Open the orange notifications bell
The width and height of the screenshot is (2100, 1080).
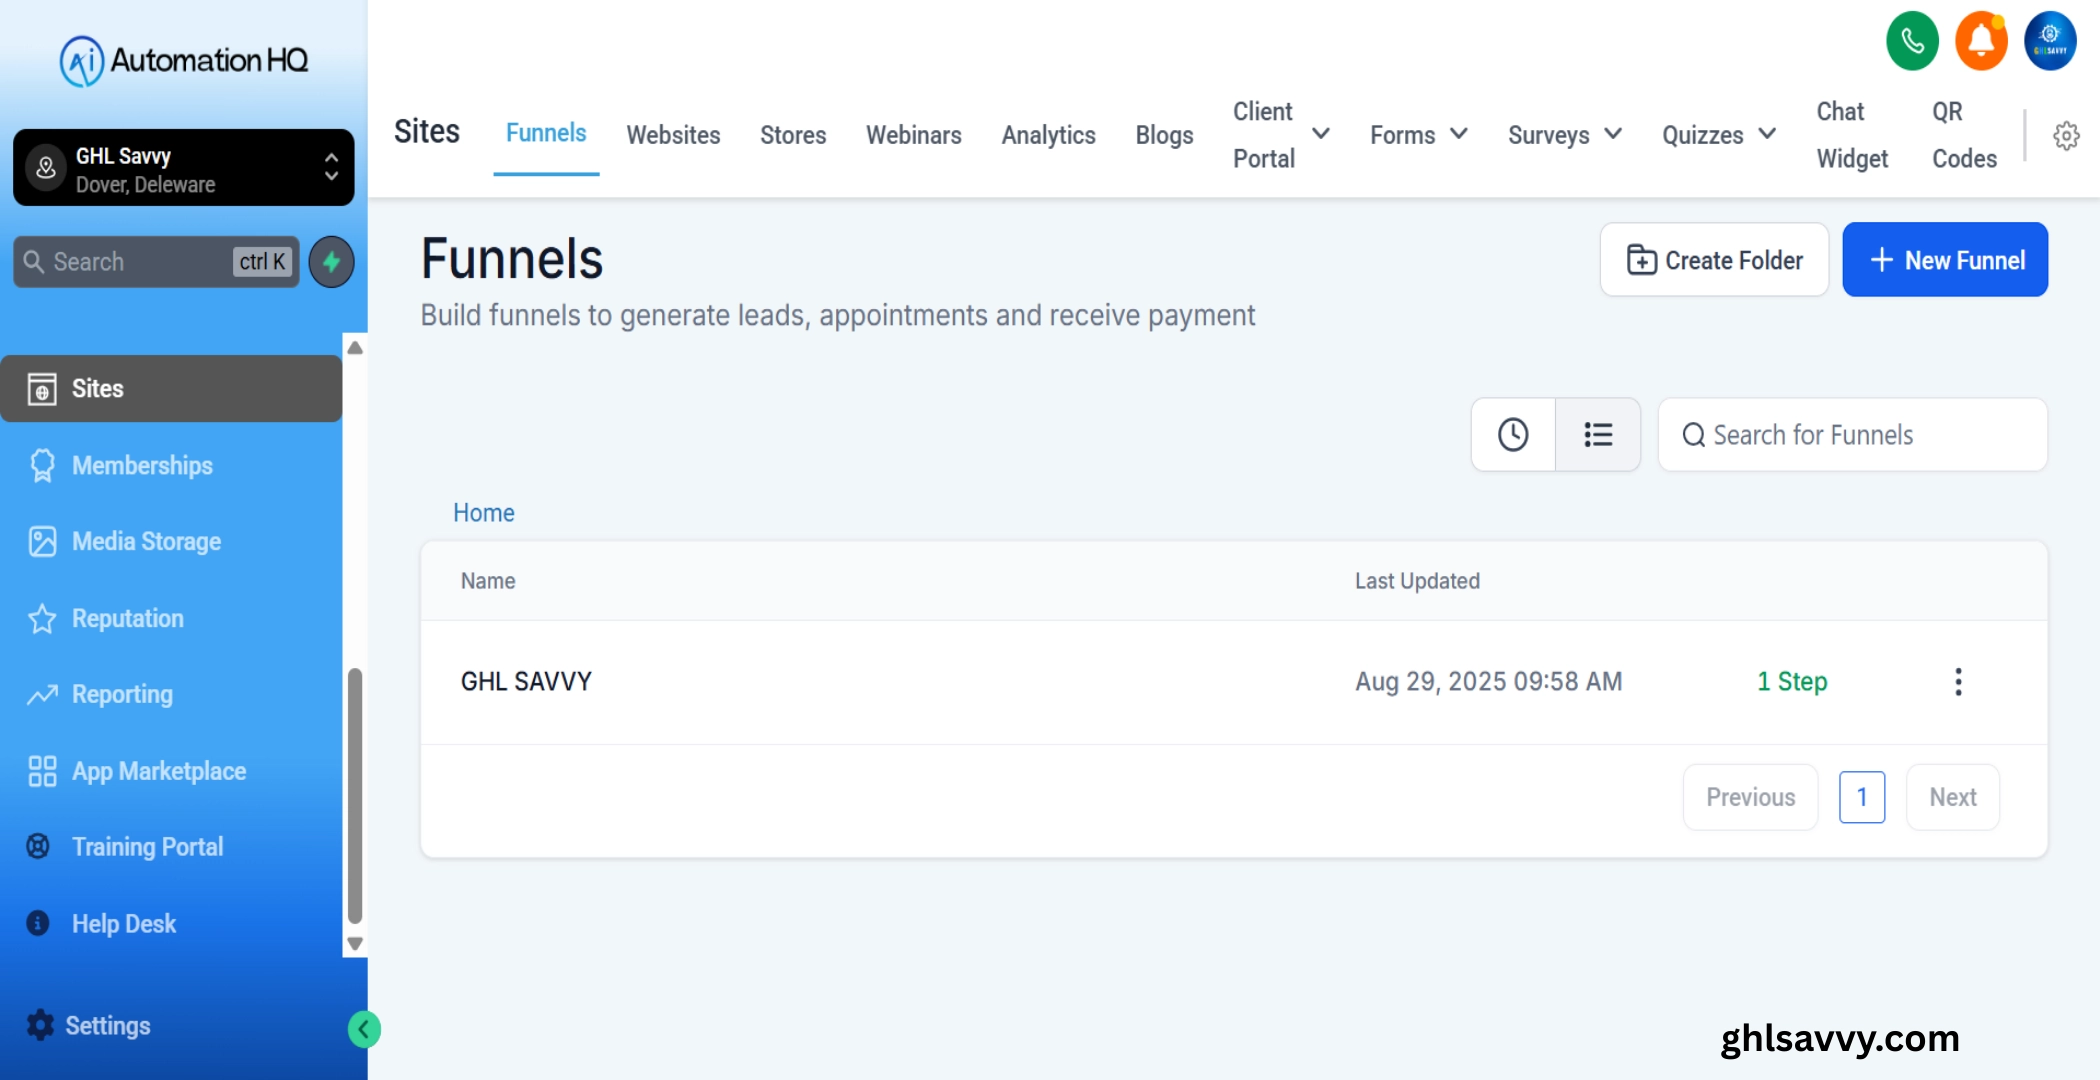[1981, 42]
